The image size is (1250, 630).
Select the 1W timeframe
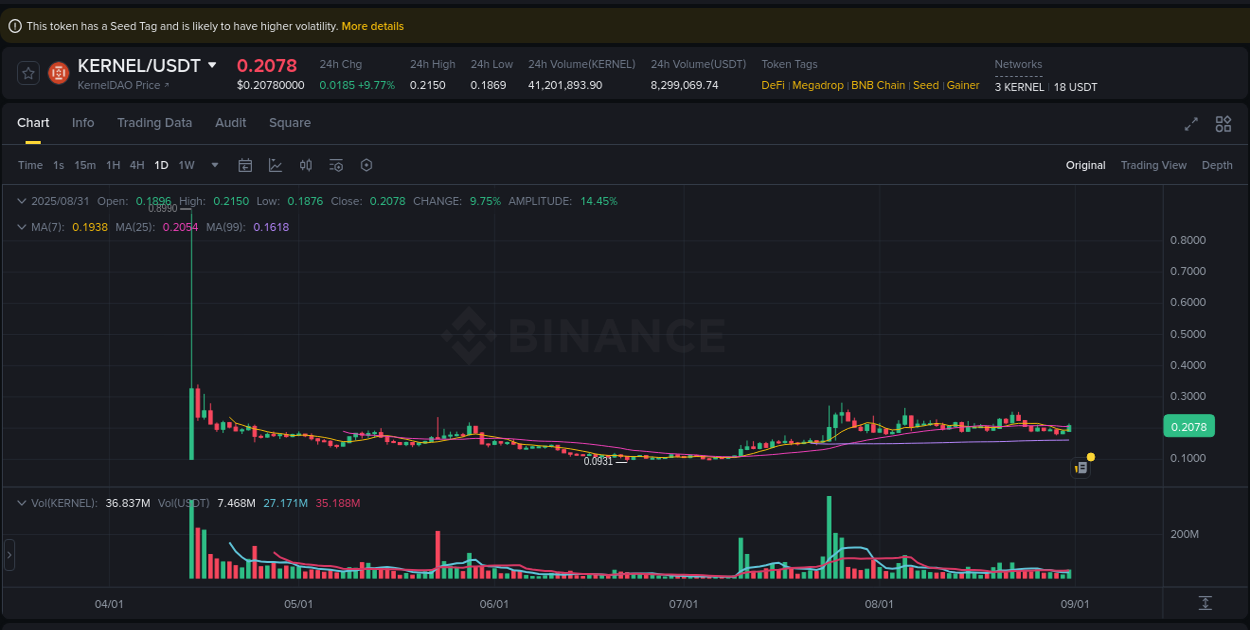tap(186, 164)
